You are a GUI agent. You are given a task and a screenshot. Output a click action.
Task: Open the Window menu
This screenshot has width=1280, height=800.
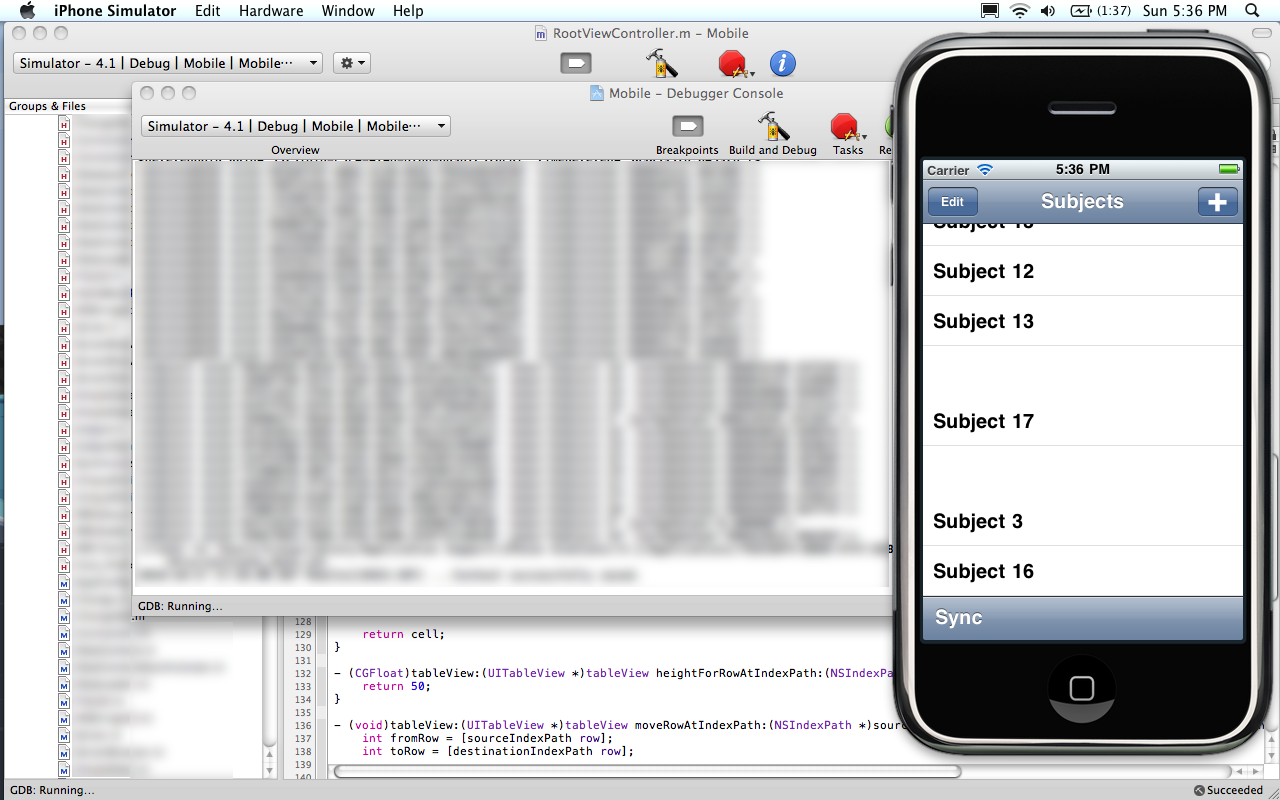pos(348,11)
